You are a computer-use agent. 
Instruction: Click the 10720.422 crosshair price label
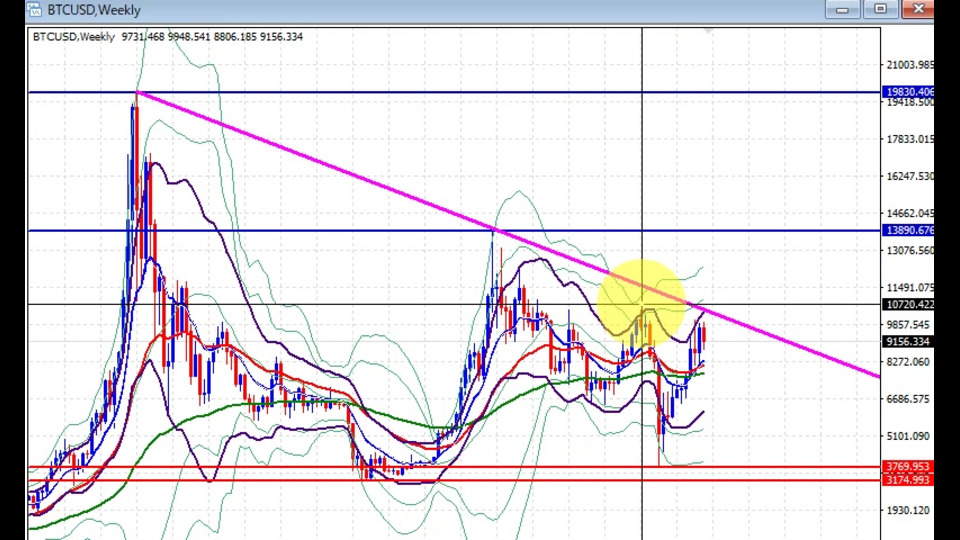click(x=908, y=304)
